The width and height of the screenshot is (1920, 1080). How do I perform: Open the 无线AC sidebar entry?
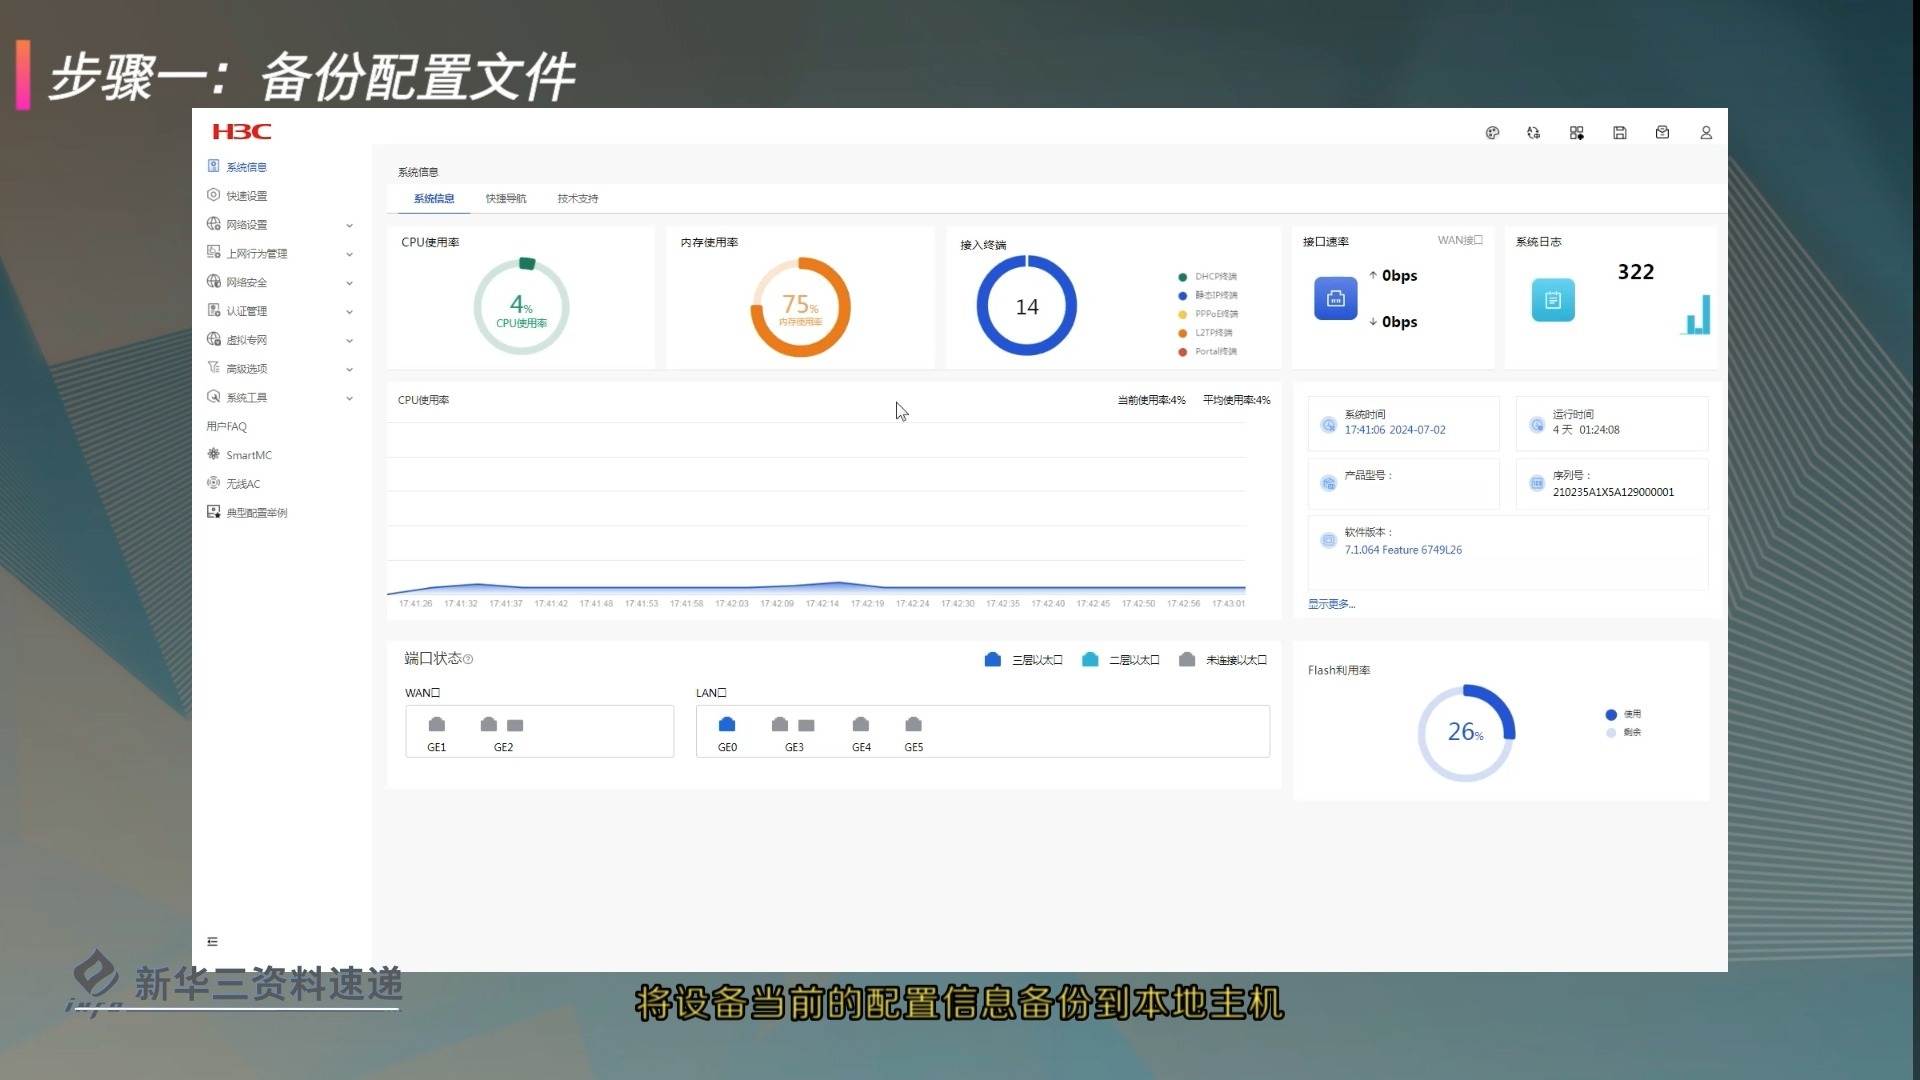240,483
